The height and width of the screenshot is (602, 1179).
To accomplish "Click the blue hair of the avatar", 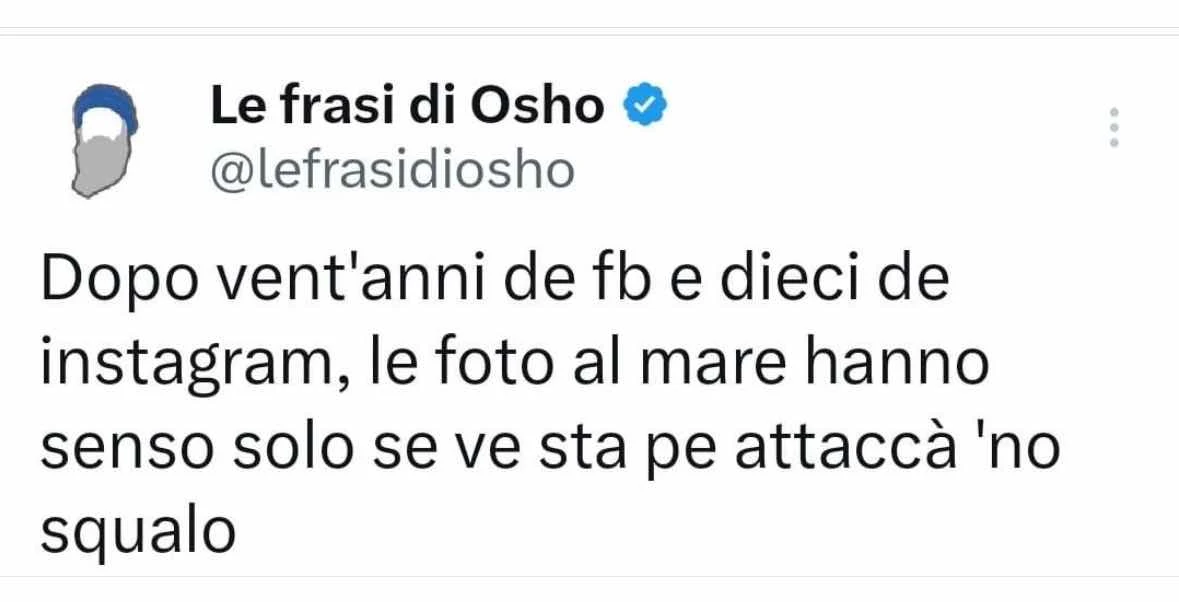I will [x=105, y=107].
